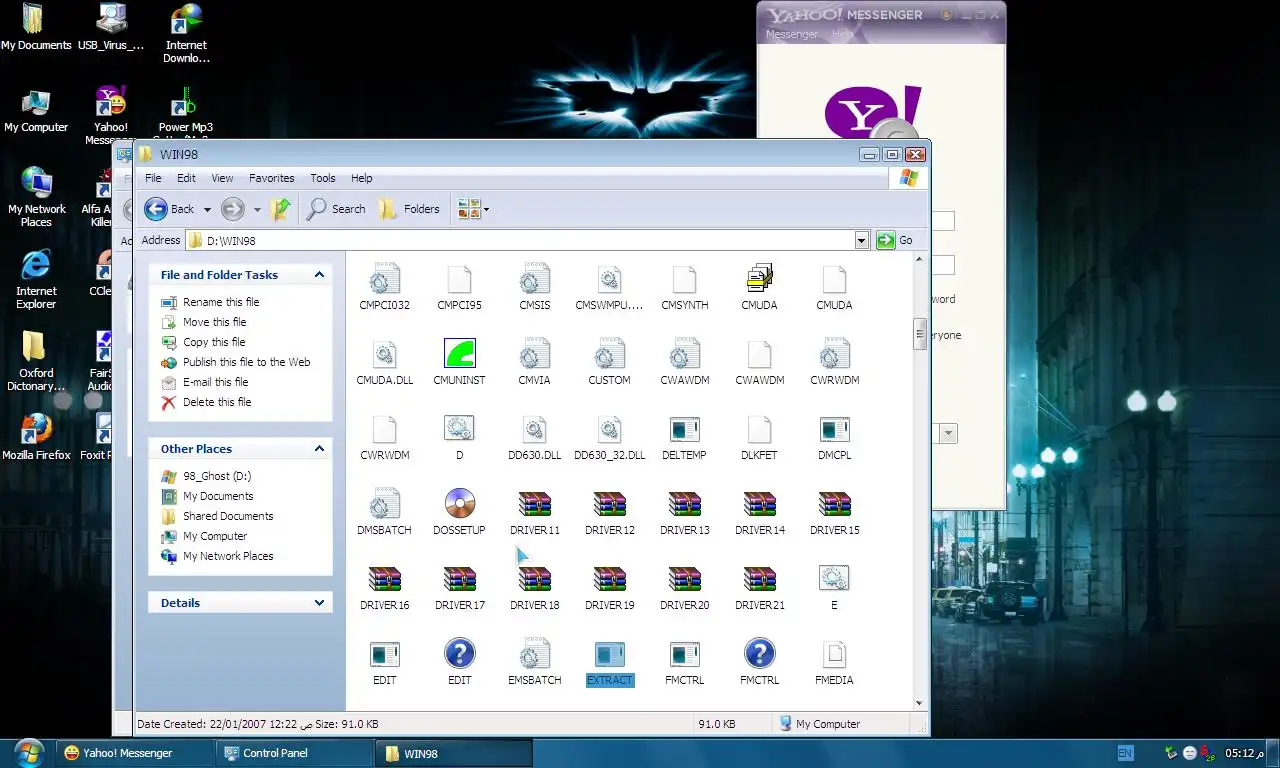Open the Windows Start orb
Viewport: 1280px width, 768px height.
coord(28,752)
